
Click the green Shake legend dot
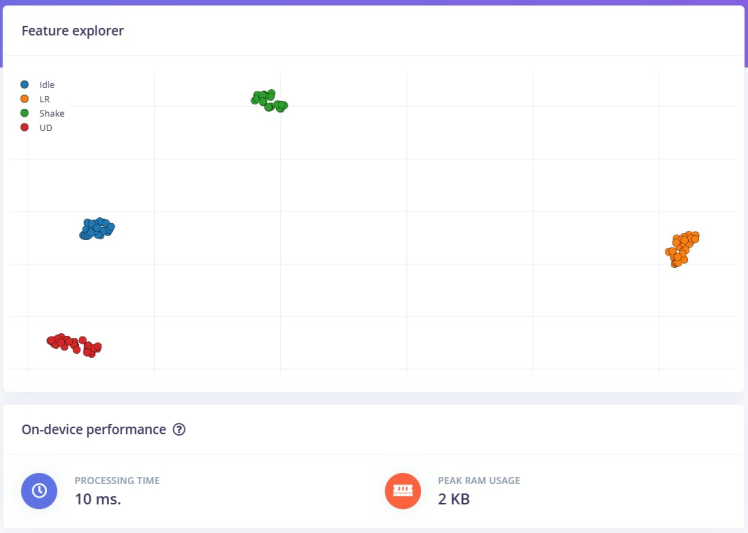click(x=24, y=113)
